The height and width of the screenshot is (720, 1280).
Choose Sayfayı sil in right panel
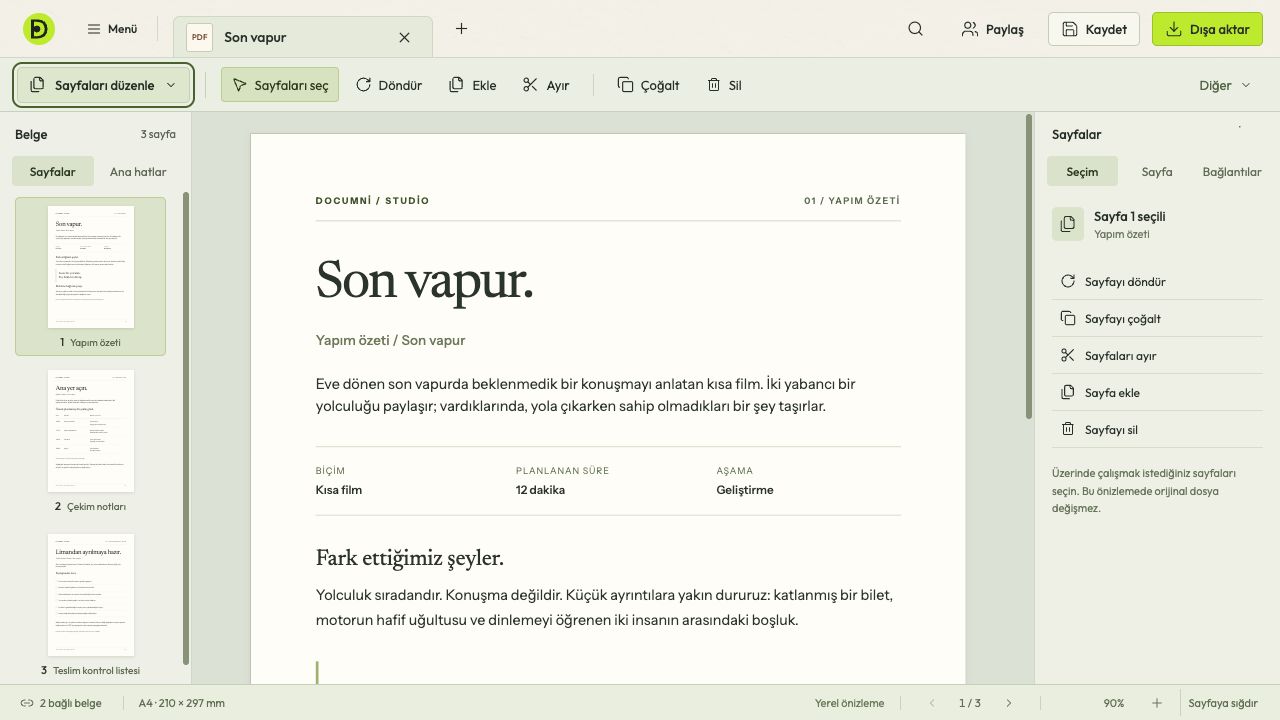pos(1157,430)
